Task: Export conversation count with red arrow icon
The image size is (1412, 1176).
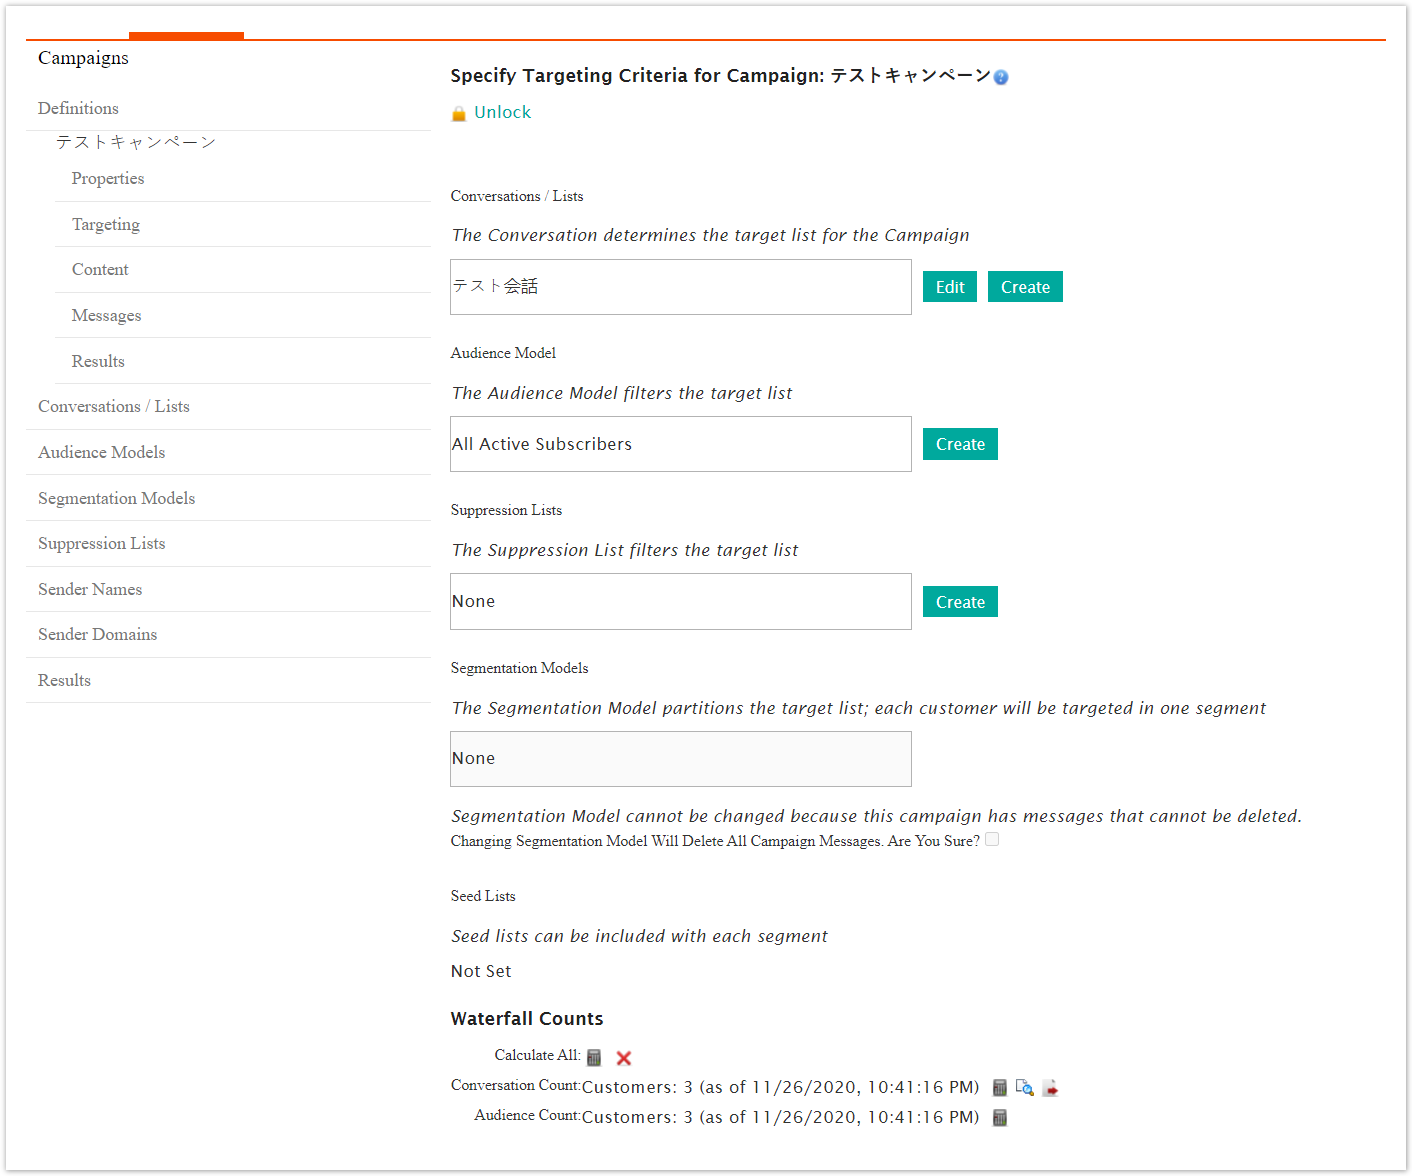Action: (x=1050, y=1087)
